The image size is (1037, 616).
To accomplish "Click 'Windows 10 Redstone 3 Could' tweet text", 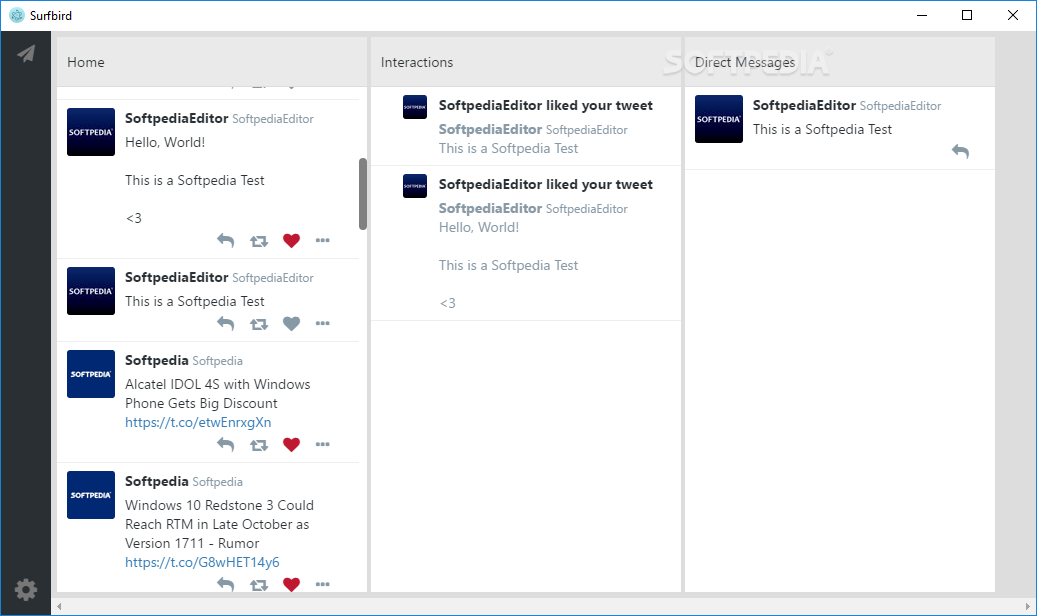I will pyautogui.click(x=220, y=506).
